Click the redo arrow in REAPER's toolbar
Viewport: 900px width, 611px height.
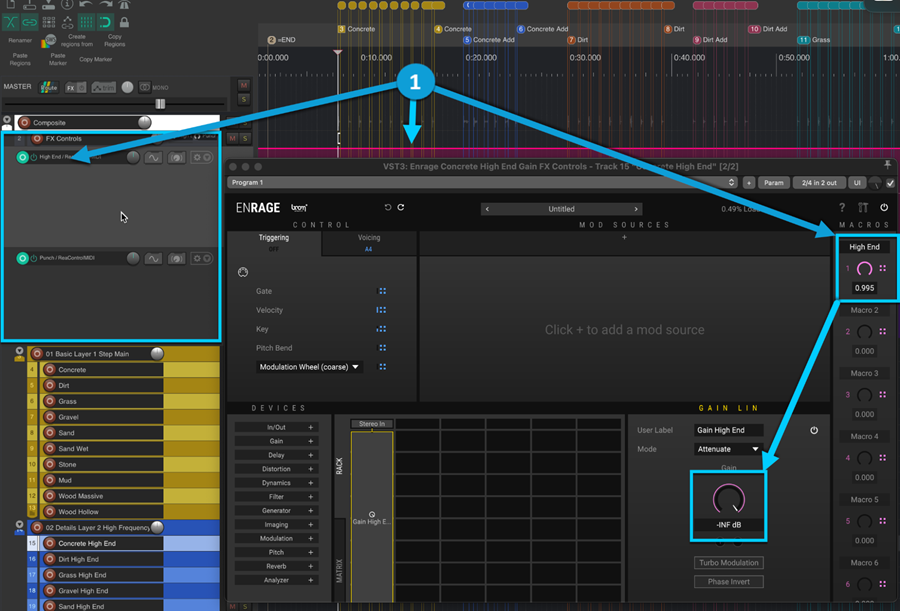click(x=106, y=5)
